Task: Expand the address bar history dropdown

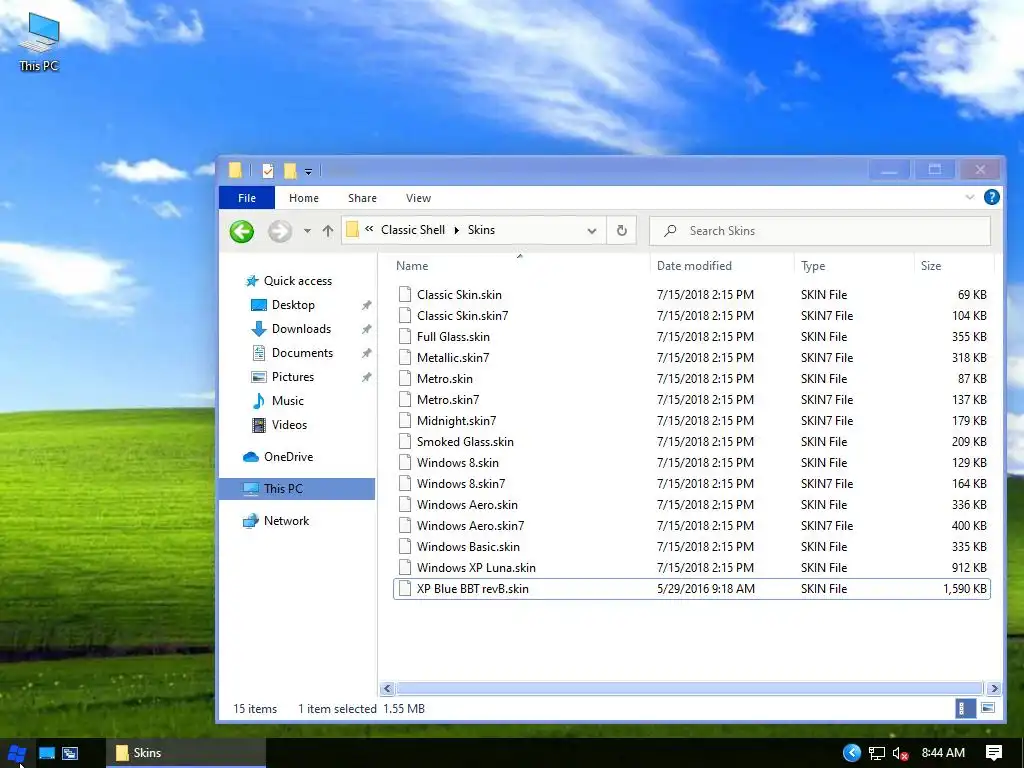Action: point(592,231)
